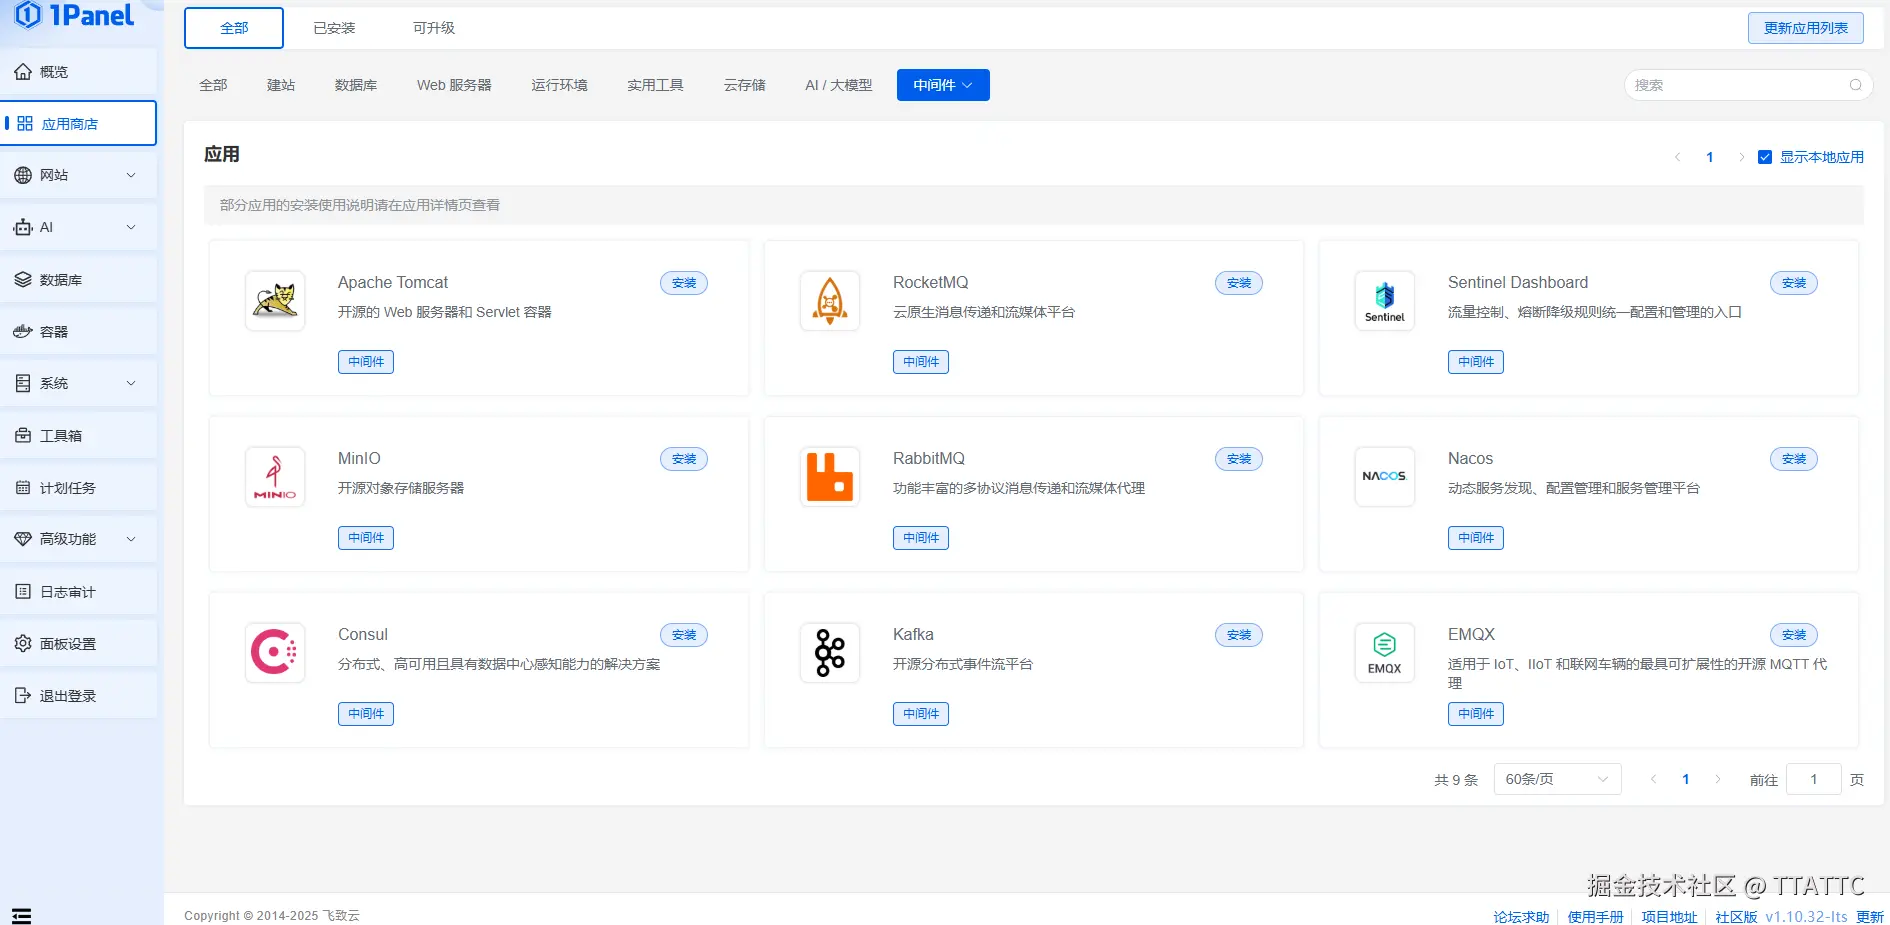Install Kafka via 安装 button
This screenshot has width=1890, height=925.
click(1239, 635)
